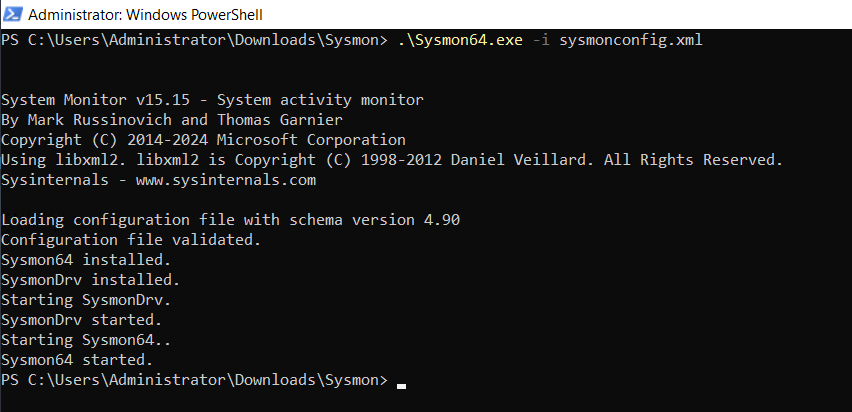
Task: Click the Copyright Microsoft Corporation line
Action: 203,140
